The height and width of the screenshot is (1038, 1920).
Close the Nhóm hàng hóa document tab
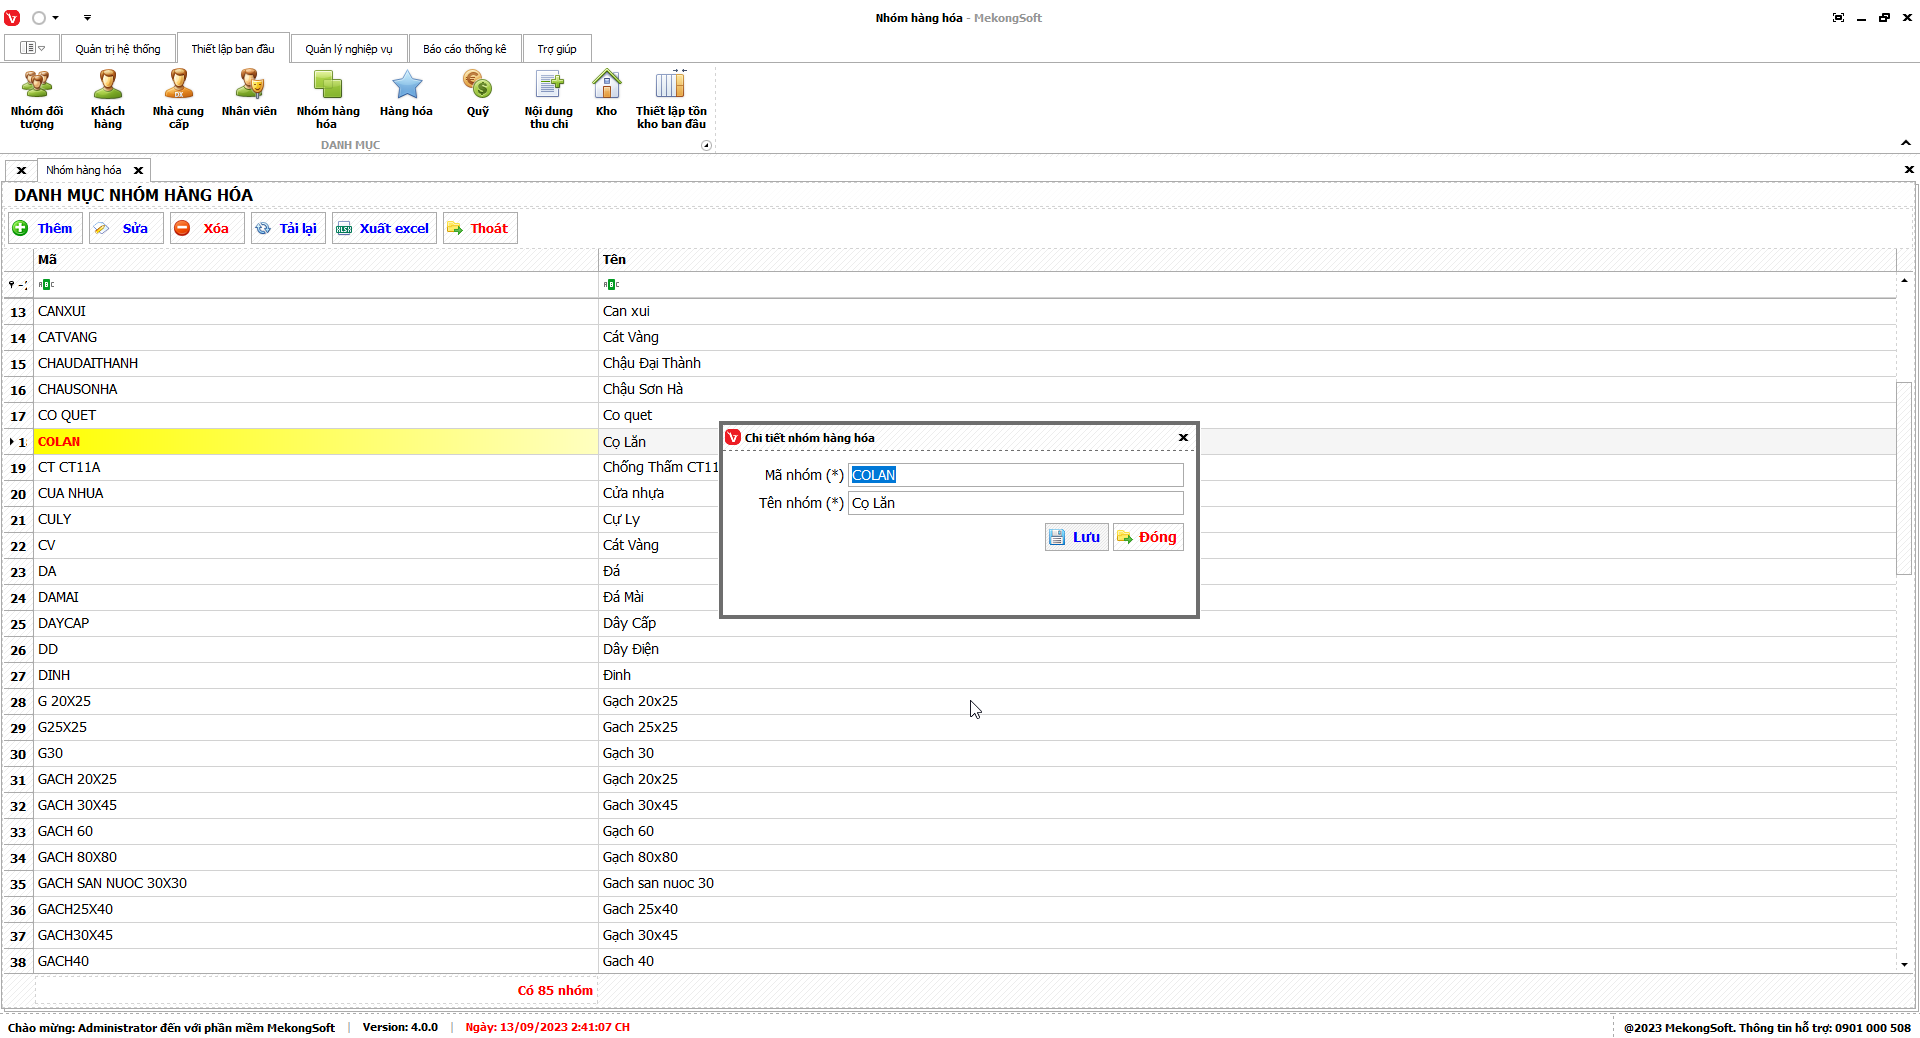click(x=139, y=171)
